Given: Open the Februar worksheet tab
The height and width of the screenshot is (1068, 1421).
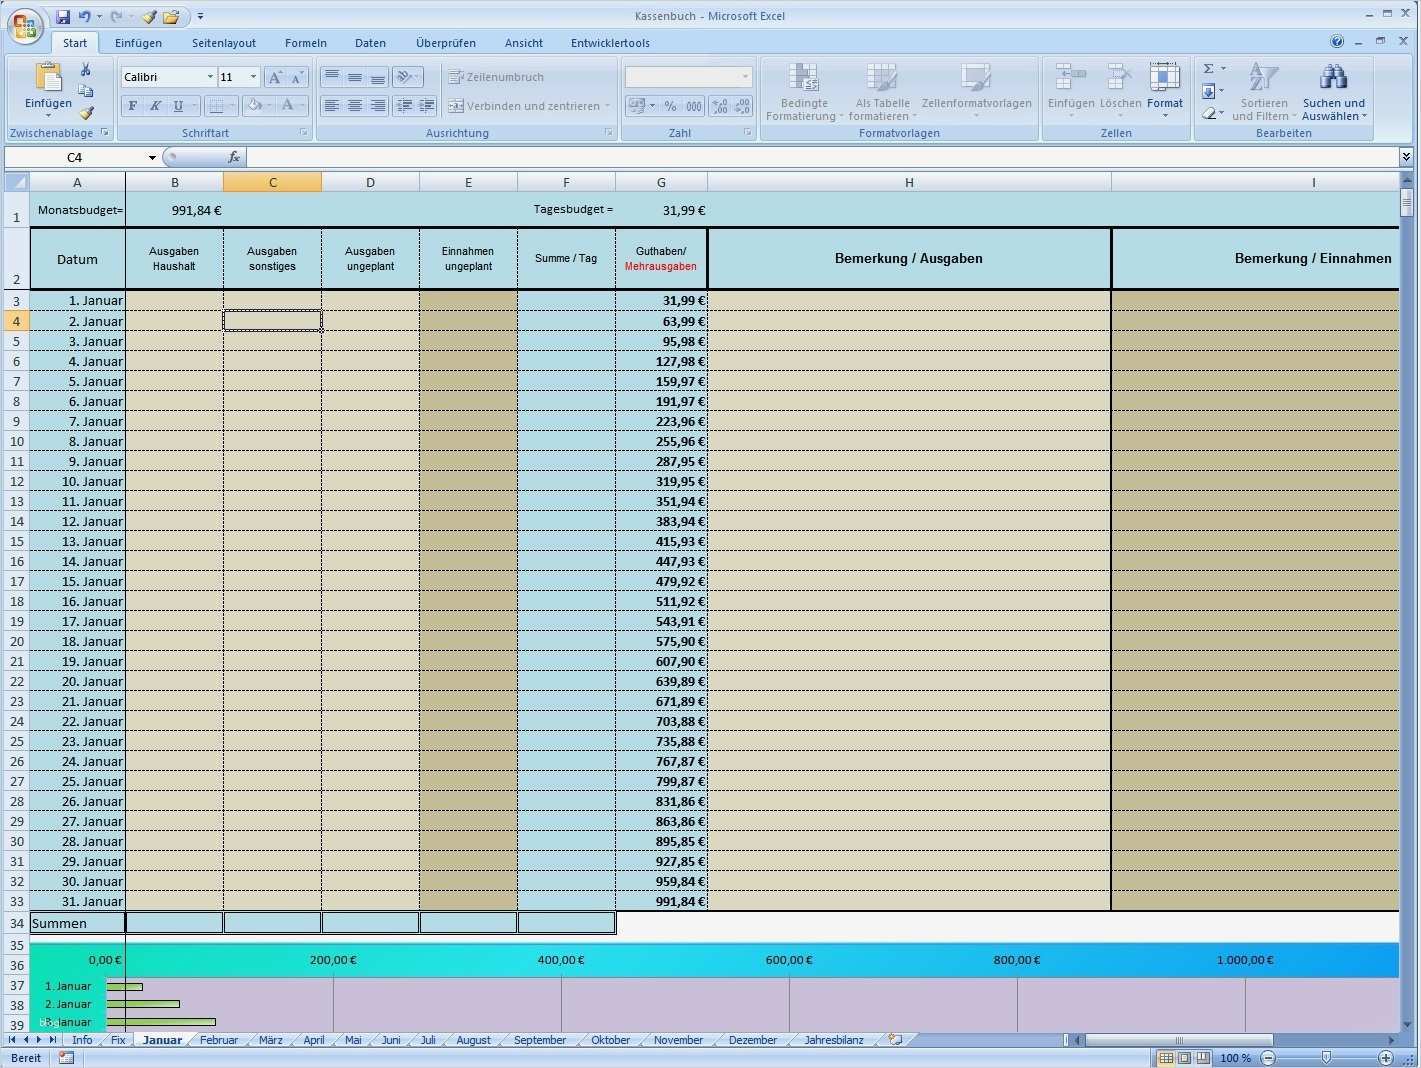Looking at the screenshot, I should click(x=219, y=1040).
